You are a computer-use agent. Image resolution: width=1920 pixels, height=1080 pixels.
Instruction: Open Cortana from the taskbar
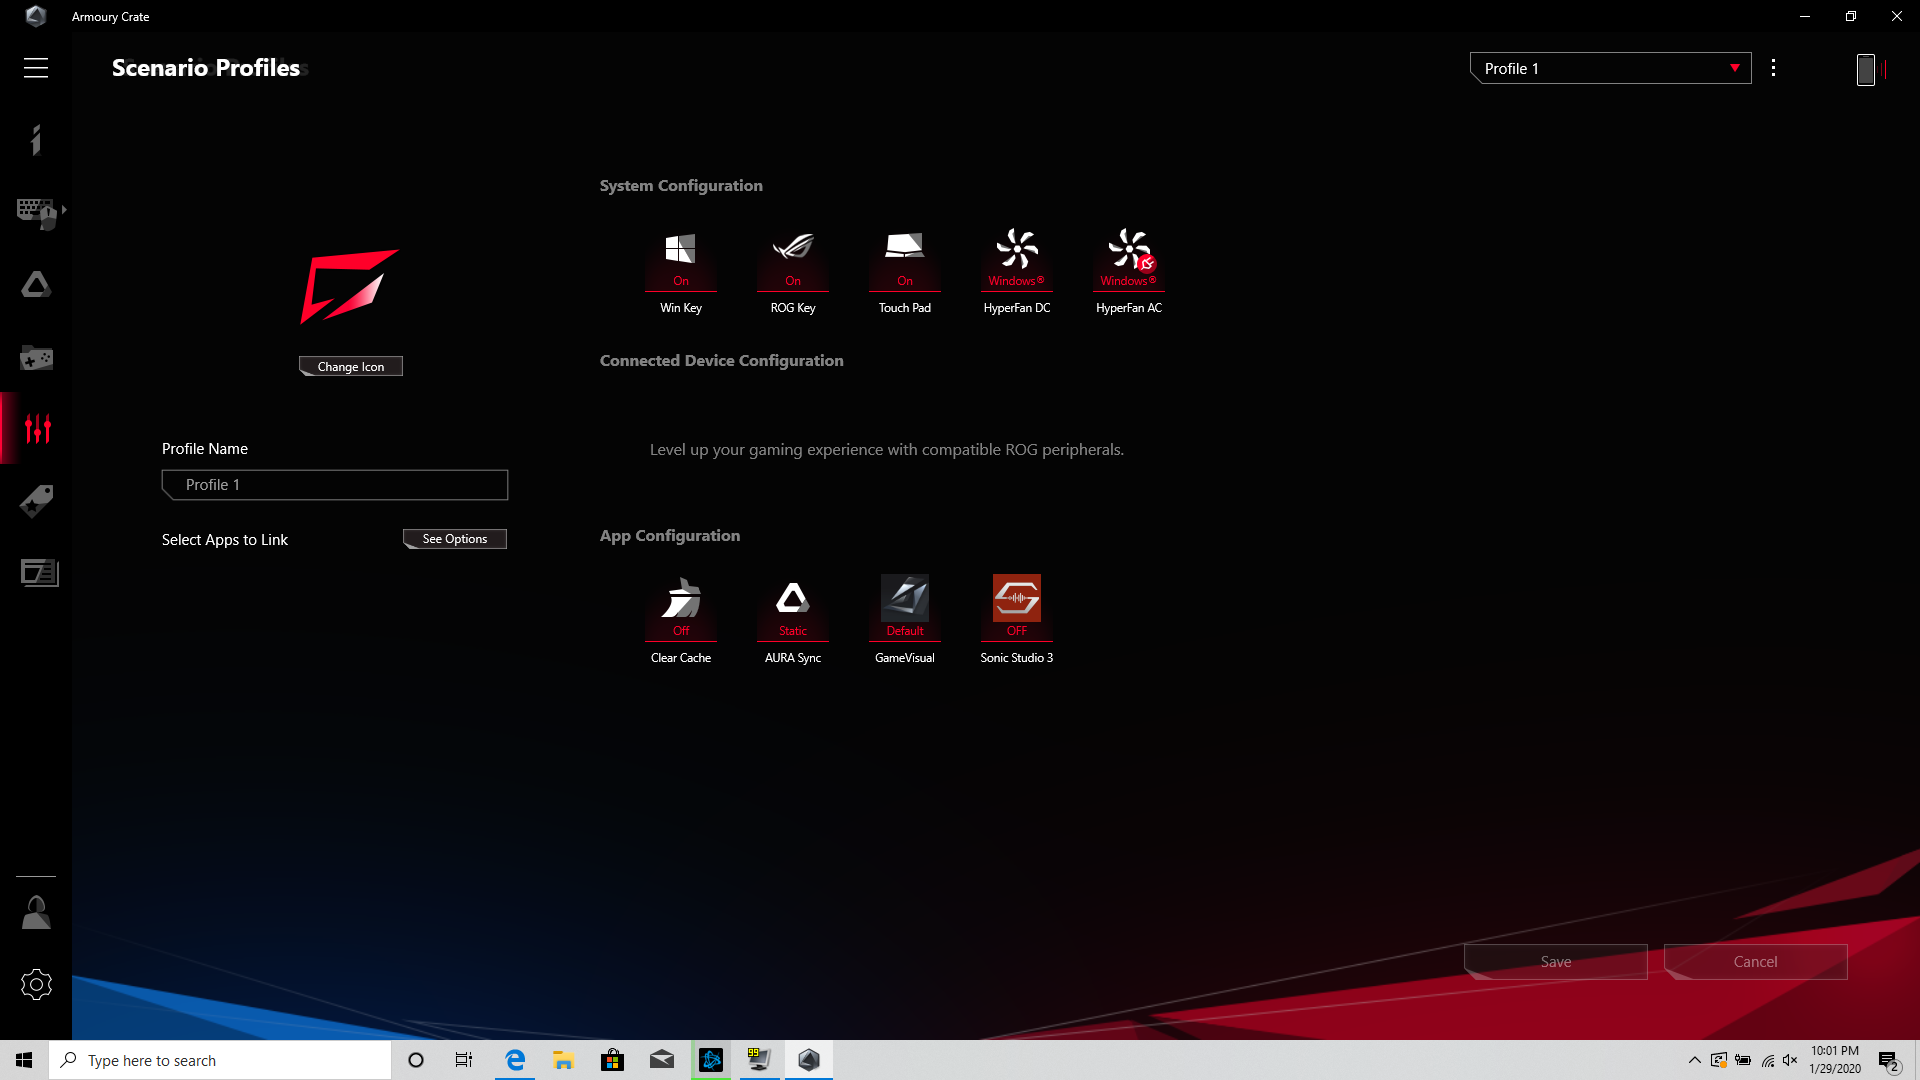pyautogui.click(x=416, y=1060)
